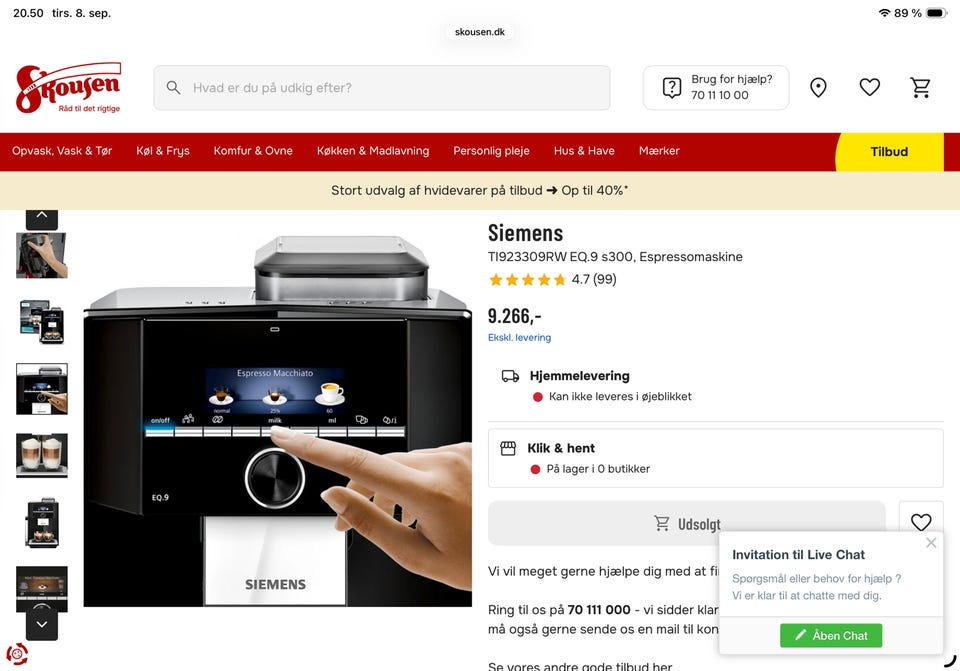Select thumbnail of full machine front
Image resolution: width=960 pixels, height=671 pixels.
coord(42,522)
